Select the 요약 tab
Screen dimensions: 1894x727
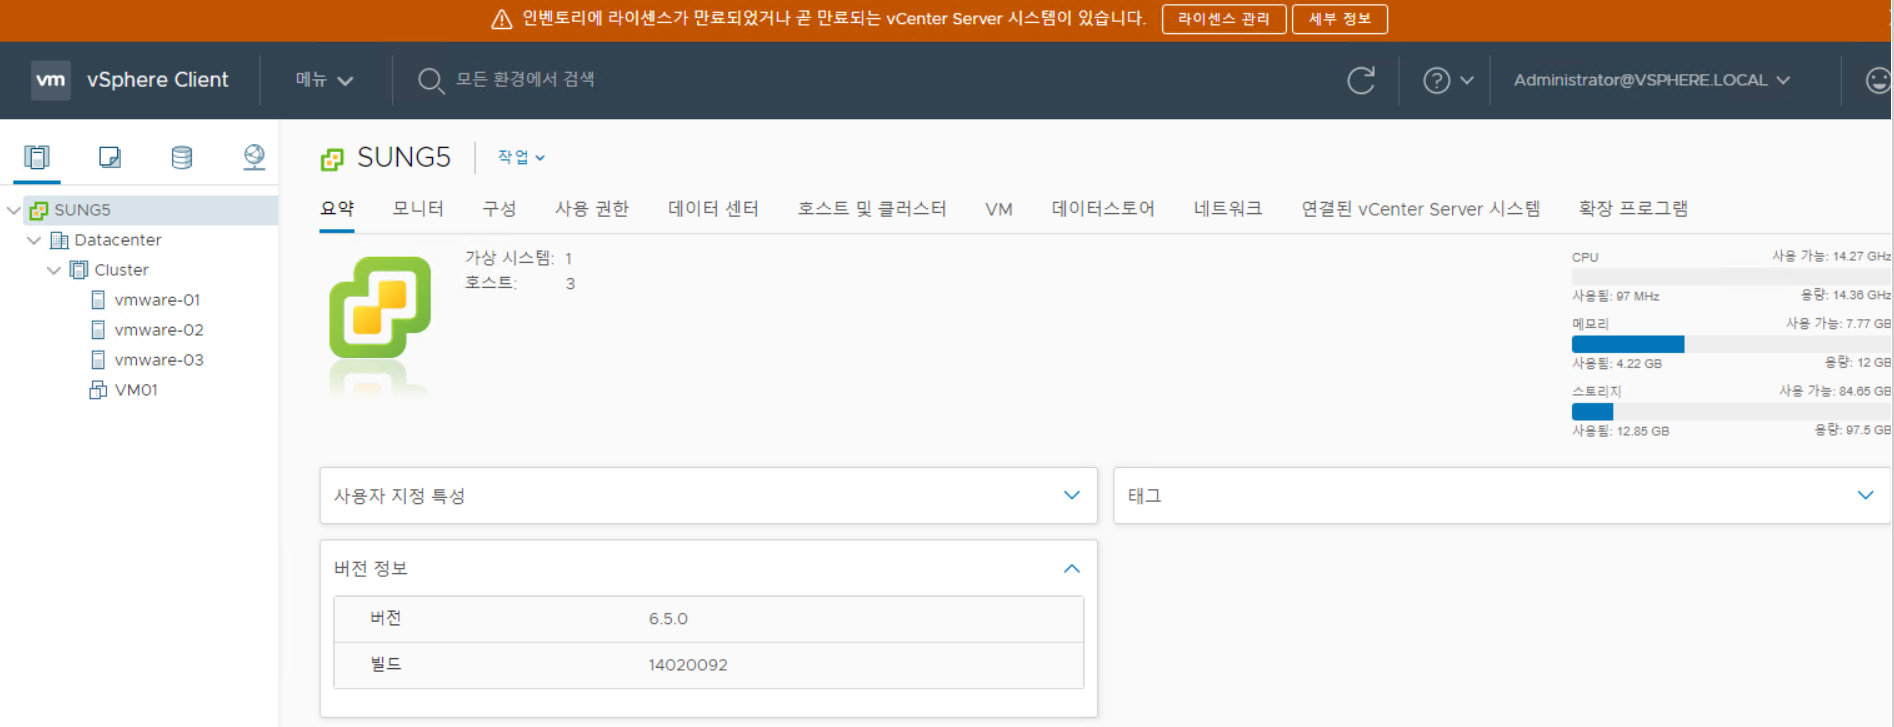[x=337, y=208]
